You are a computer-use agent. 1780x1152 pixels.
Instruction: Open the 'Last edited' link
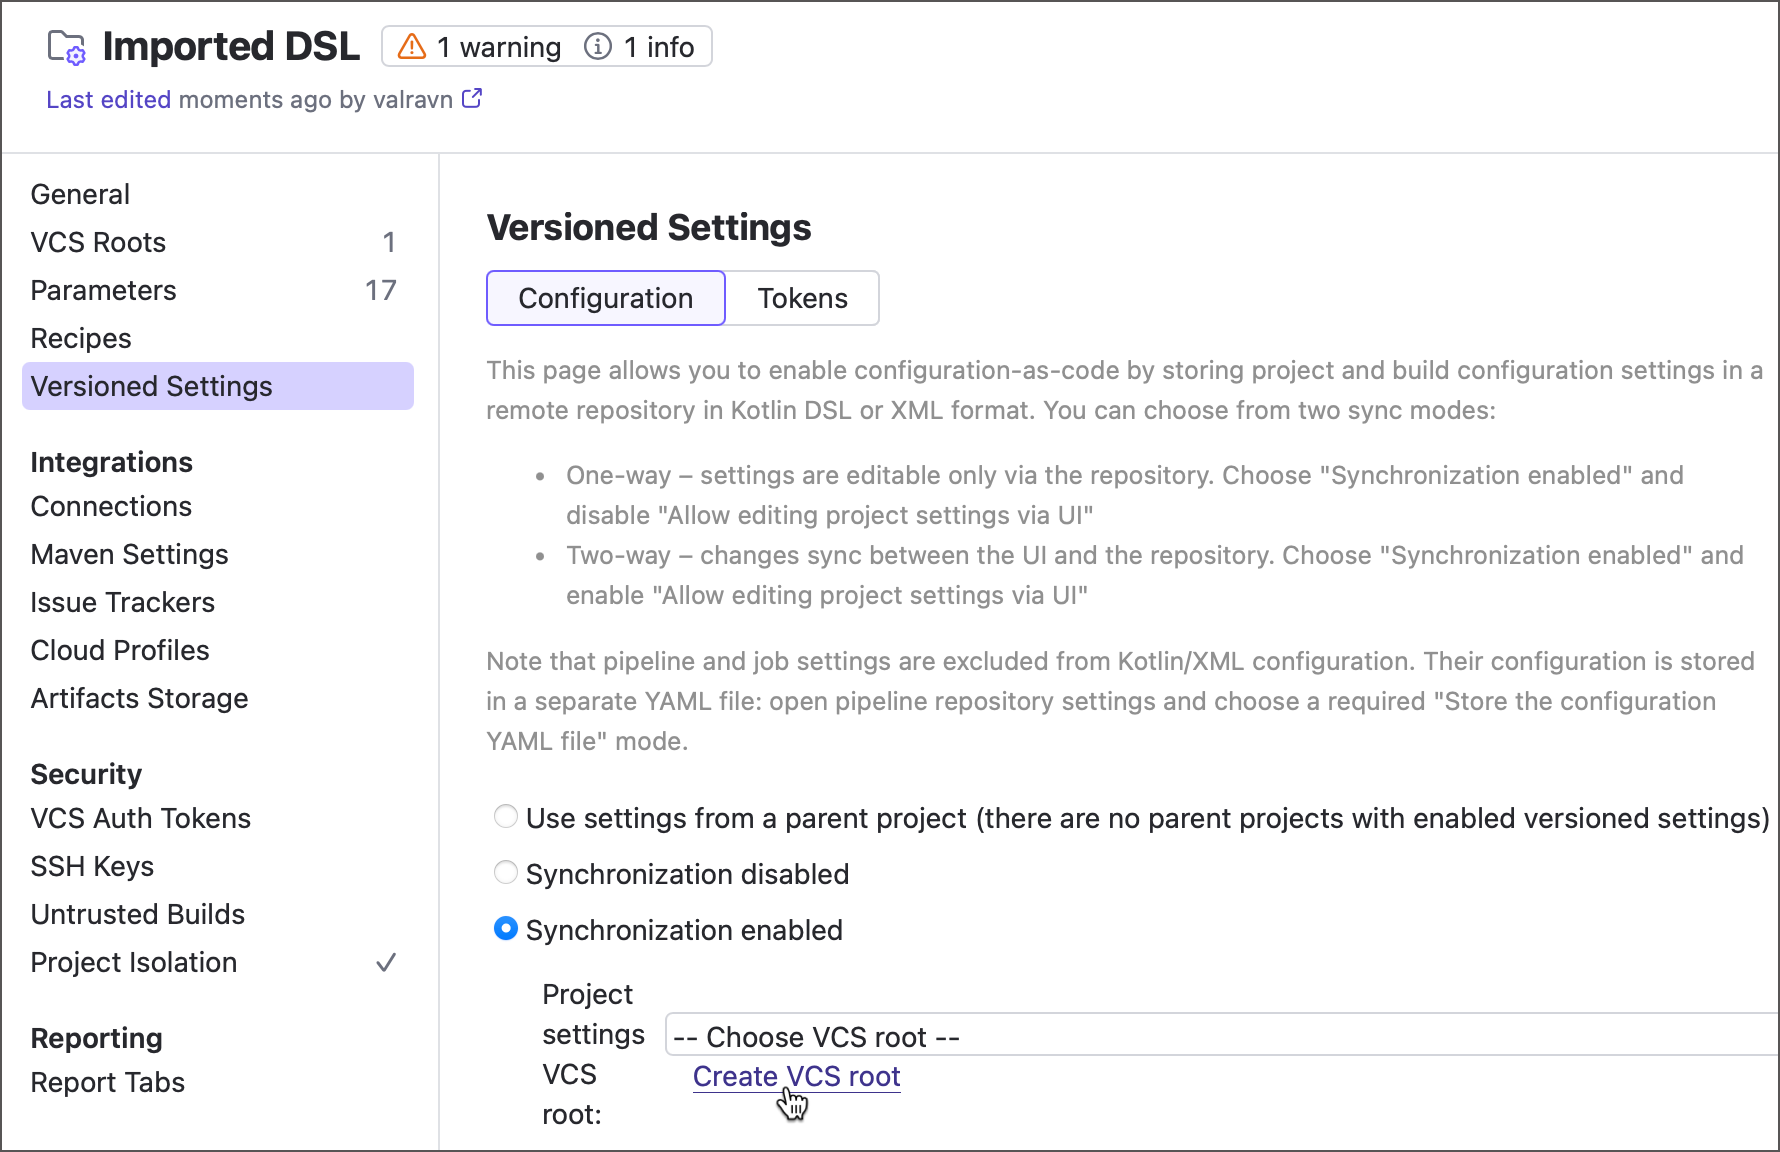point(108,100)
